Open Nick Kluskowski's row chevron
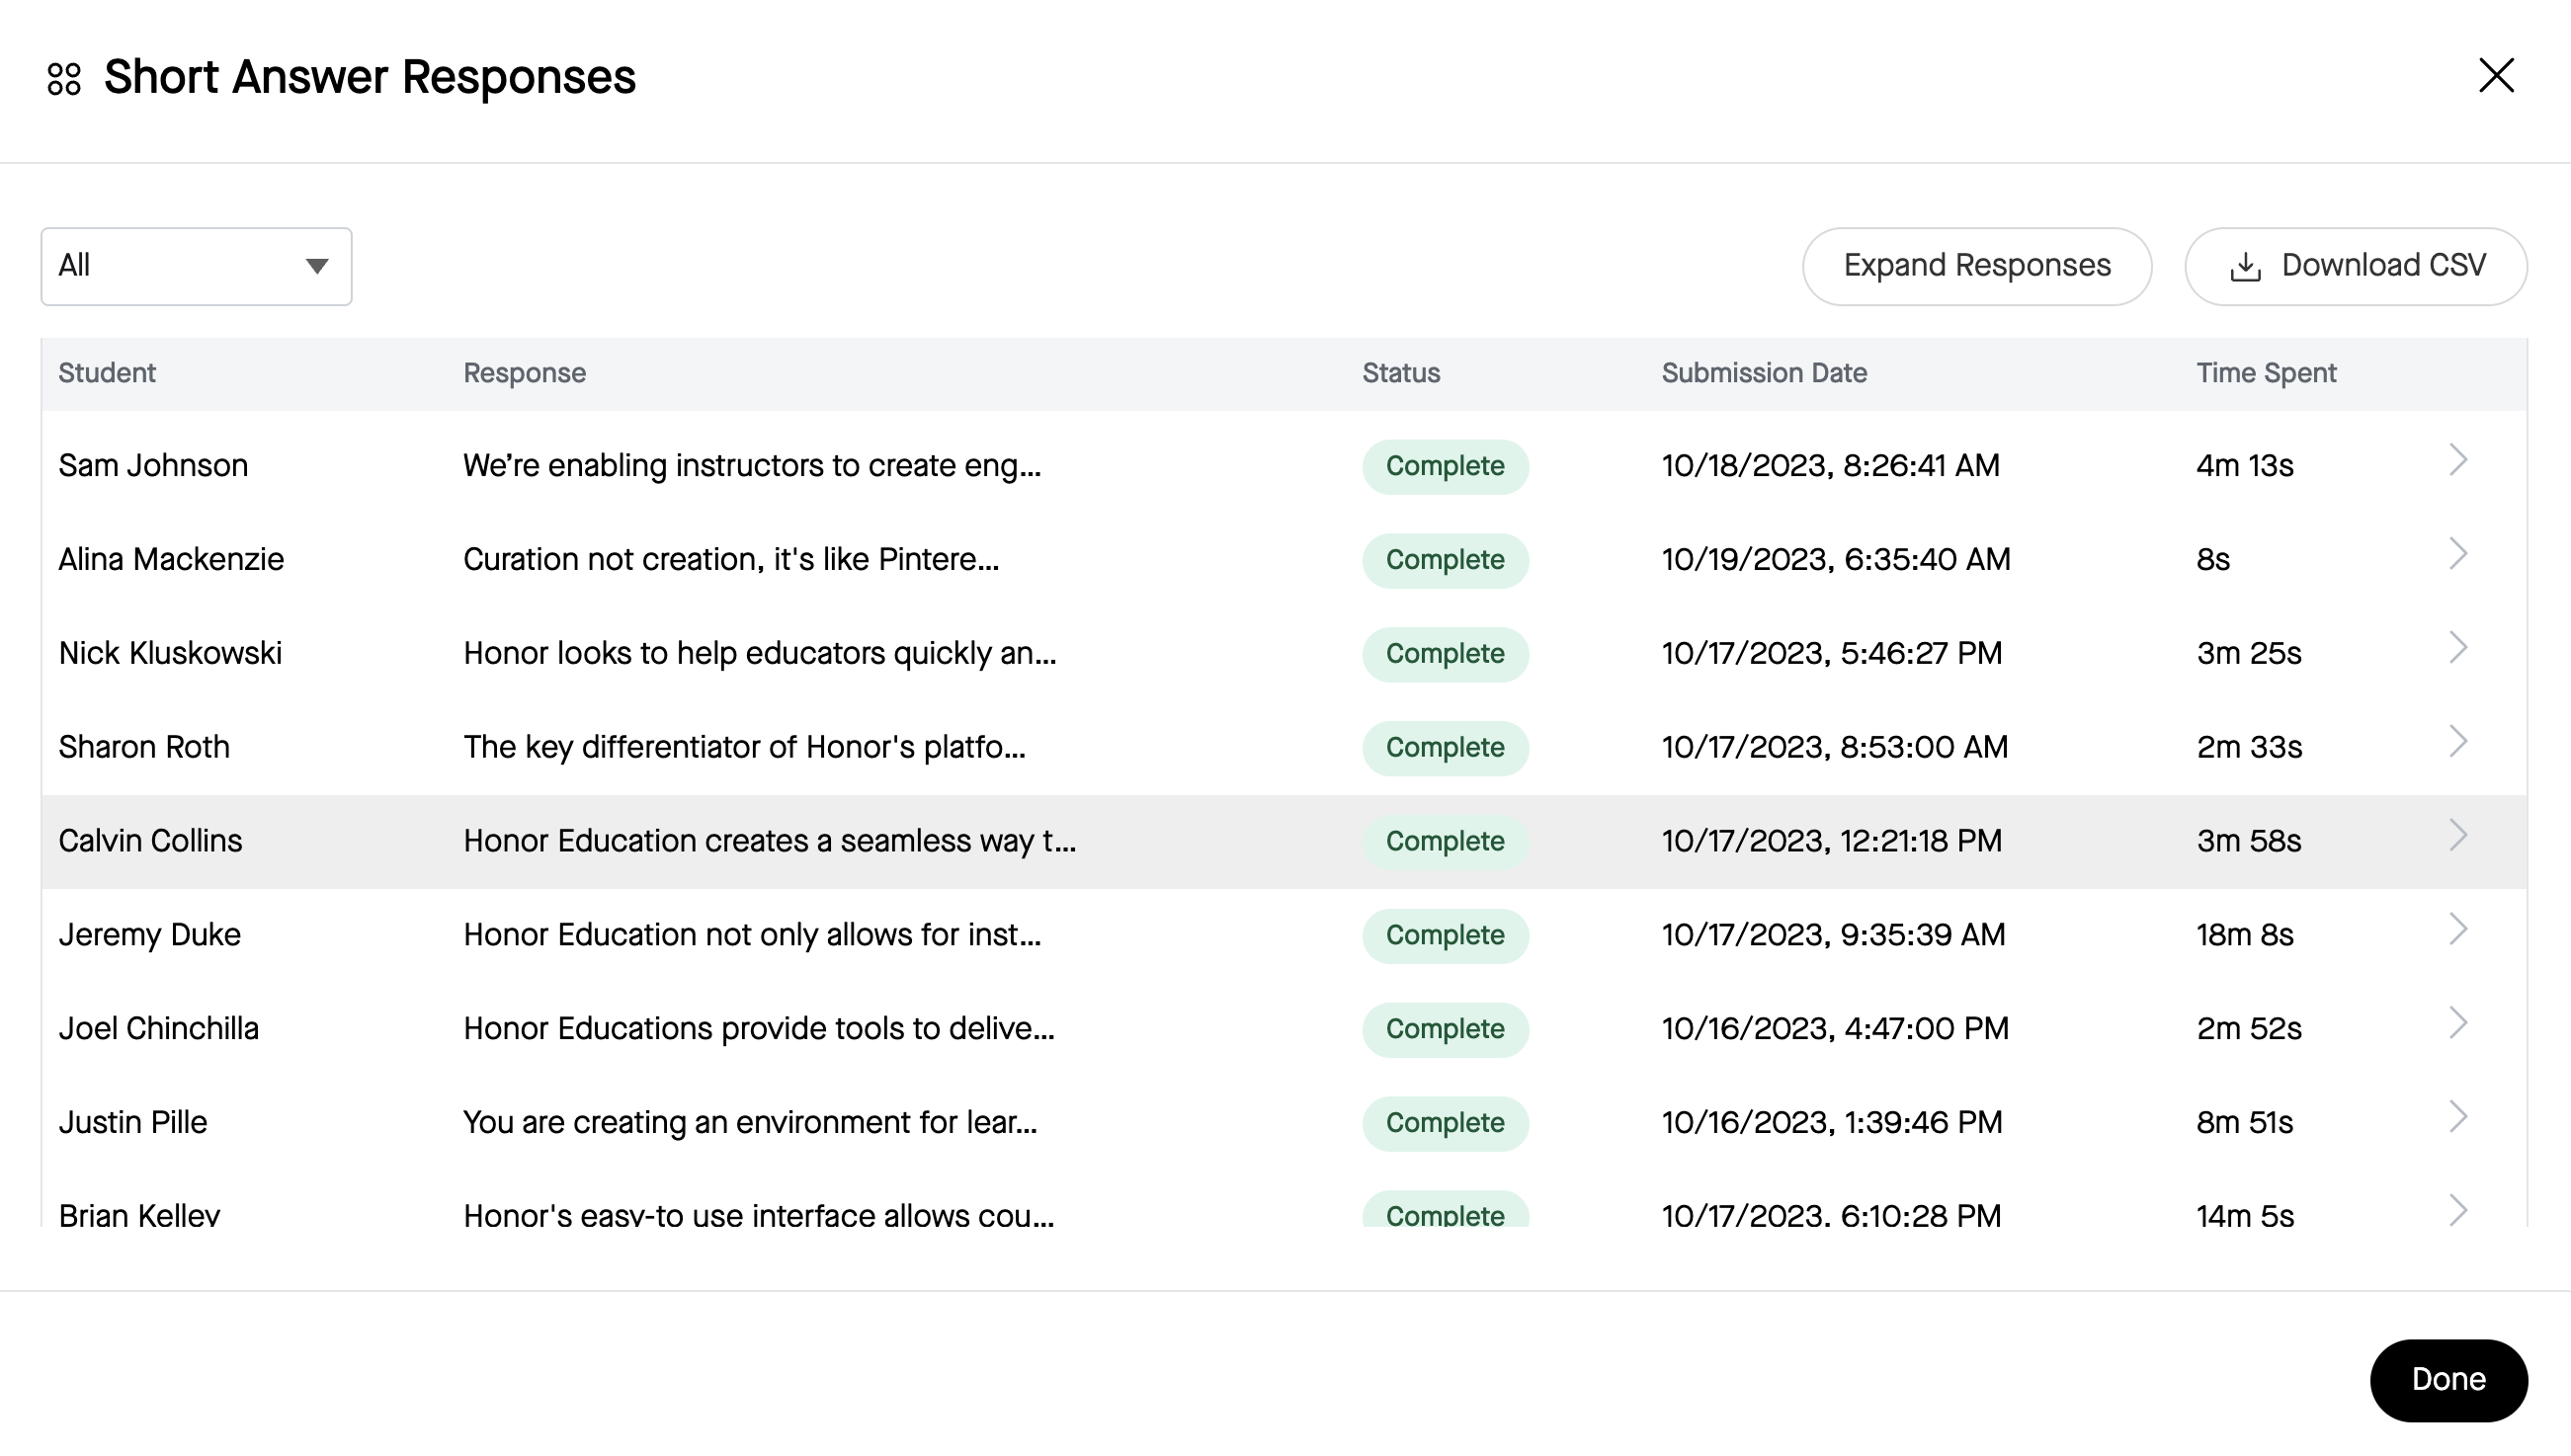The height and width of the screenshot is (1456, 2571). tap(2458, 648)
